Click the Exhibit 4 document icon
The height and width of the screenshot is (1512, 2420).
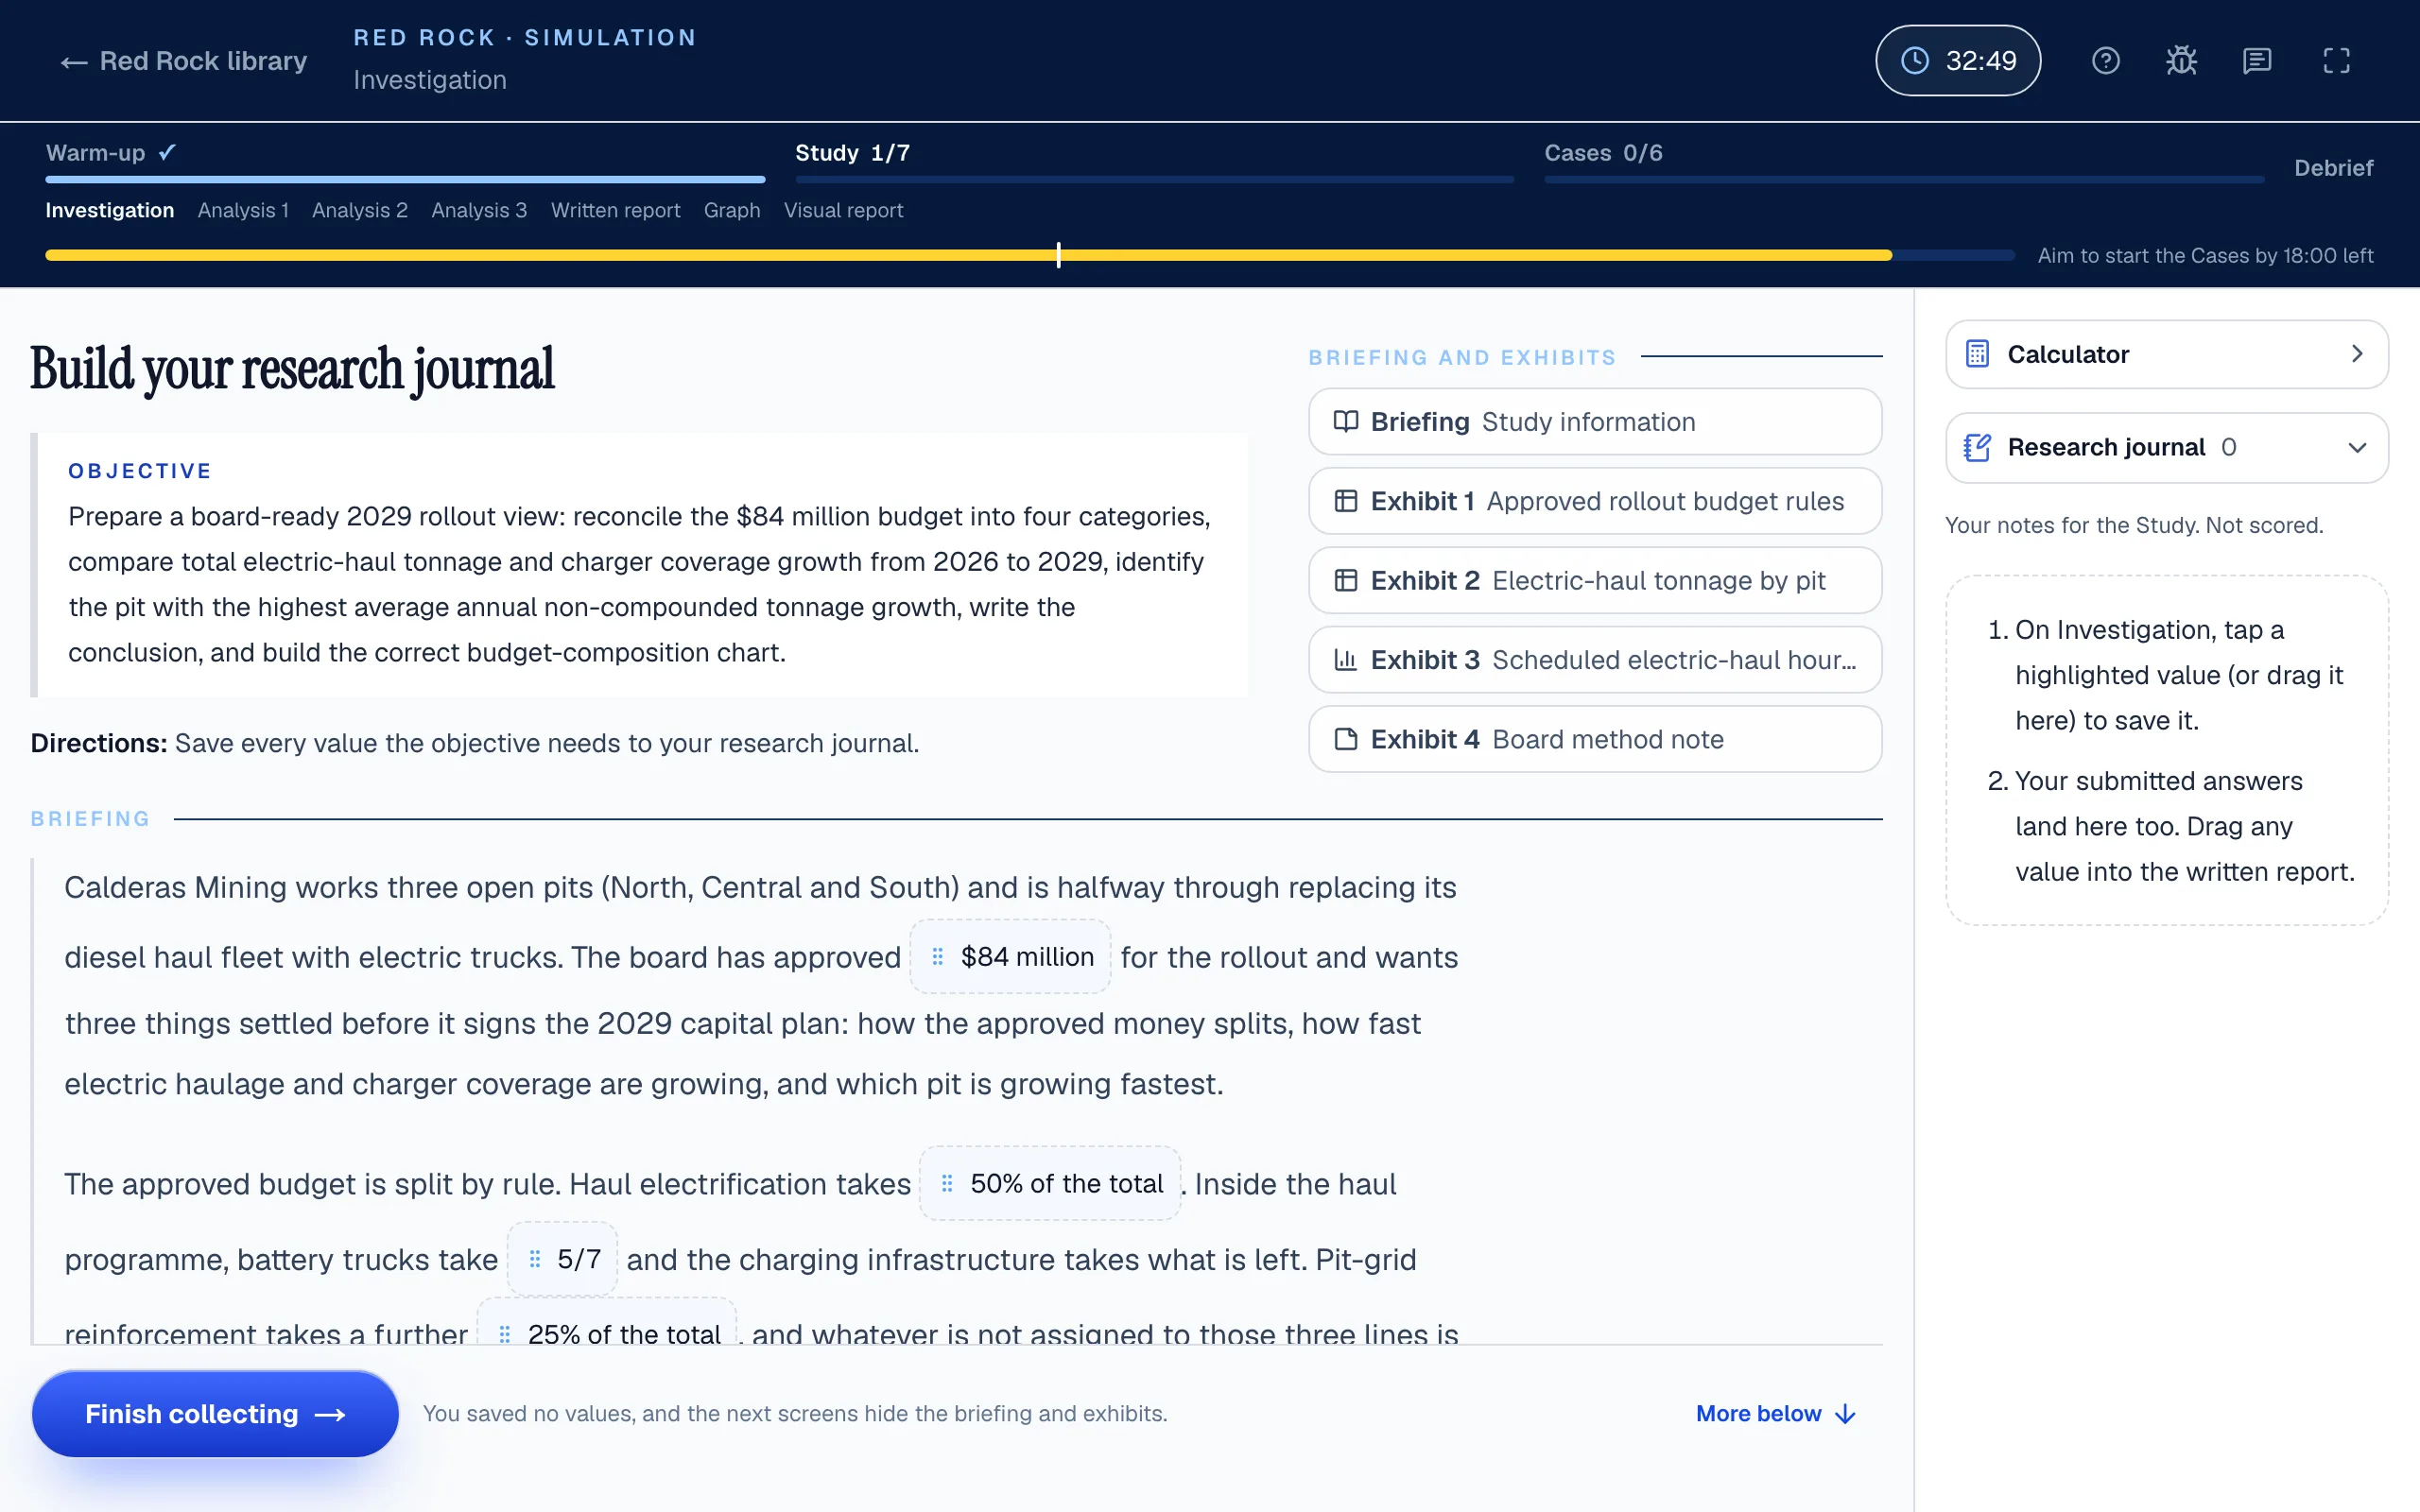coord(1346,739)
